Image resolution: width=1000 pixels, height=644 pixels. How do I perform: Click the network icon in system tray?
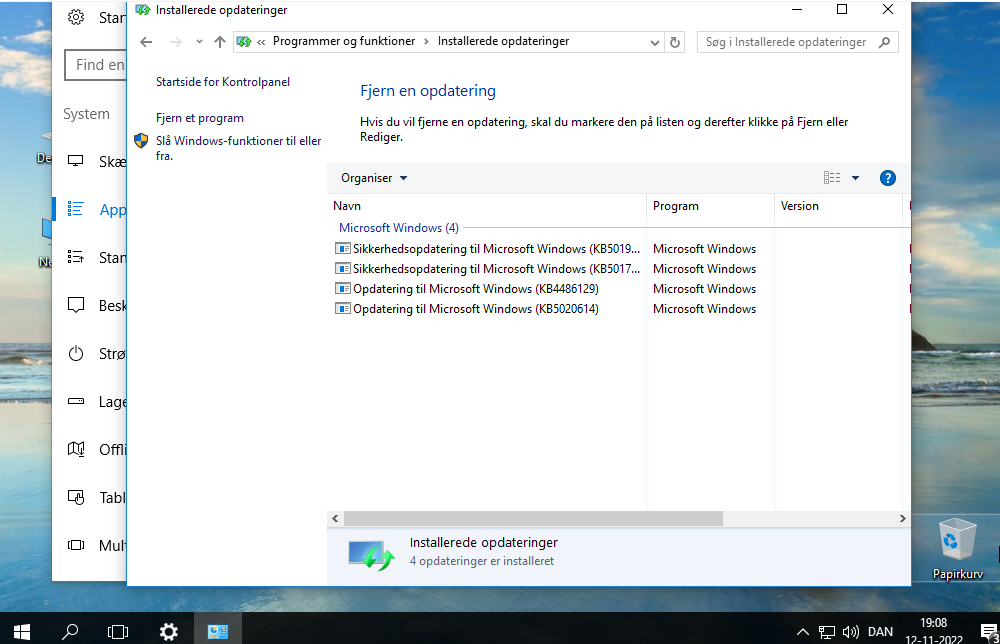point(827,632)
